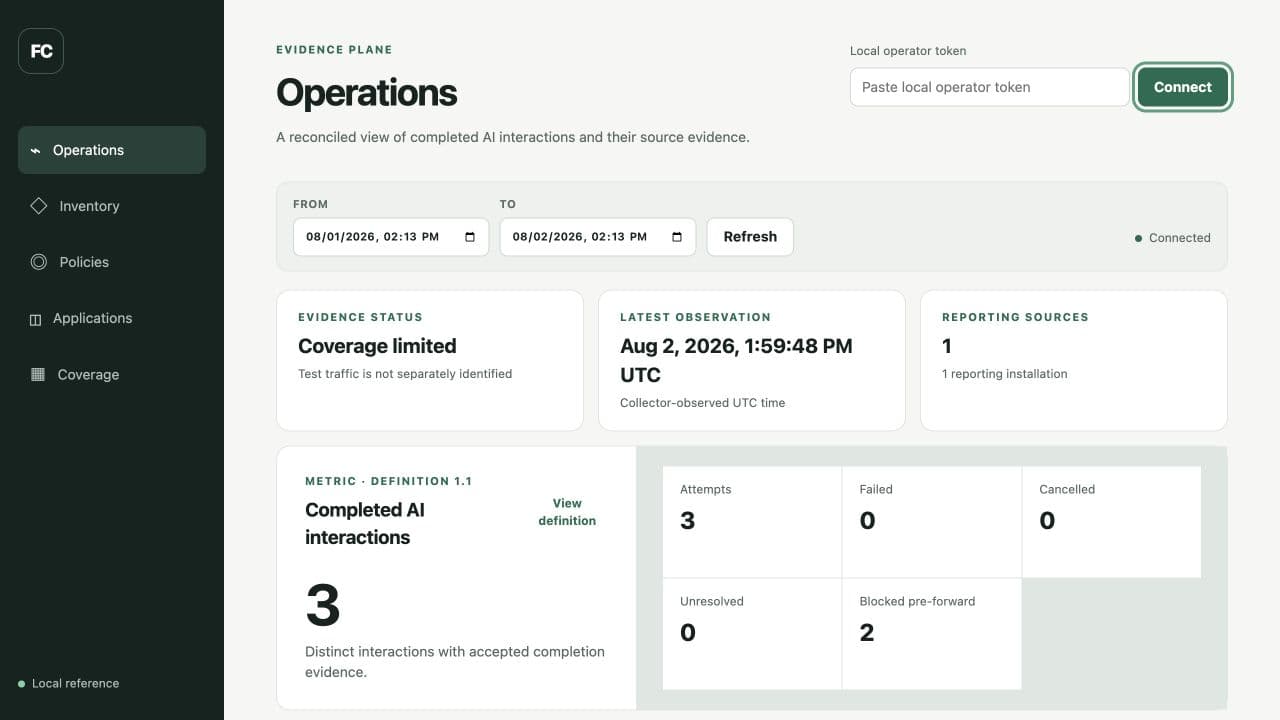Open the Policies page

(x=112, y=262)
